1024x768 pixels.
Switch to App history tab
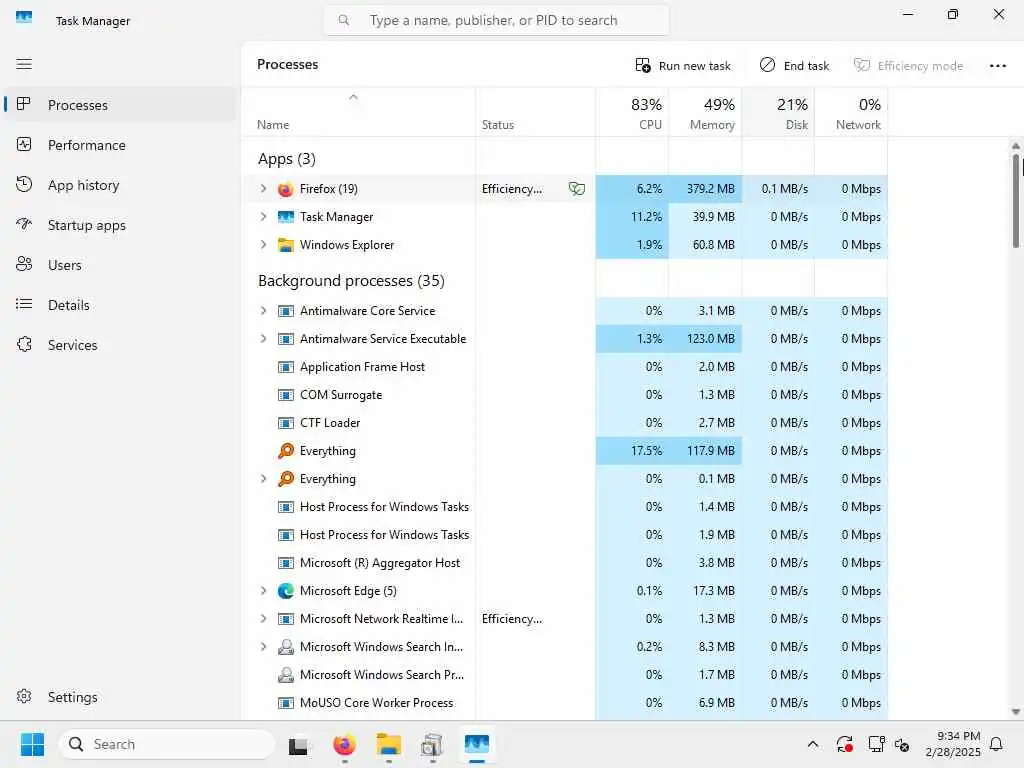coord(120,185)
